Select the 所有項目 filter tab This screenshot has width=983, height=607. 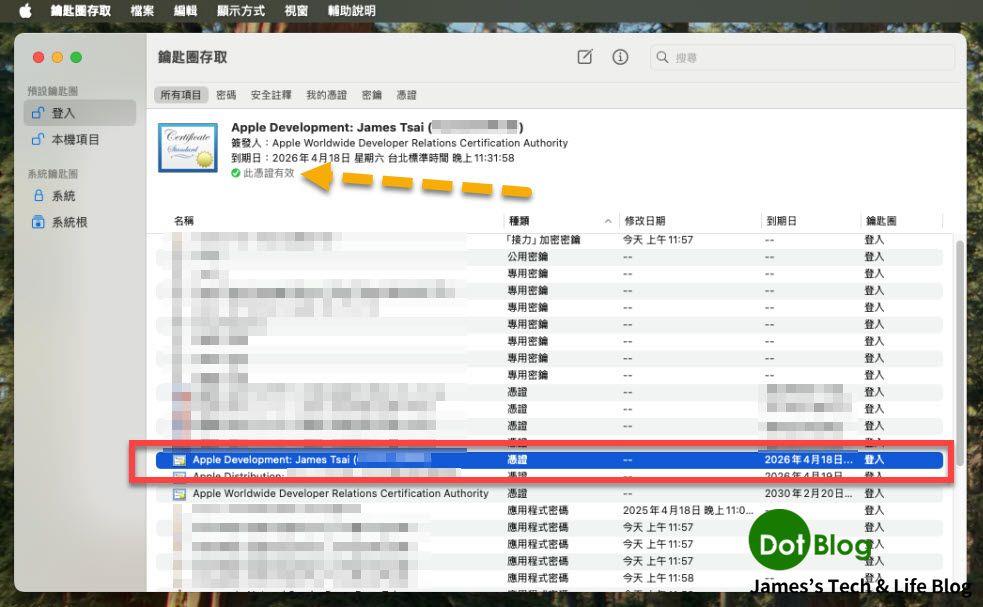(x=182, y=95)
